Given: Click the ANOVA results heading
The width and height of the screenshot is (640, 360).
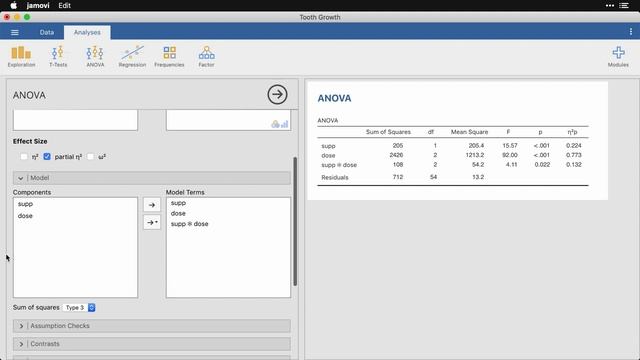Looking at the screenshot, I should click(334, 98).
